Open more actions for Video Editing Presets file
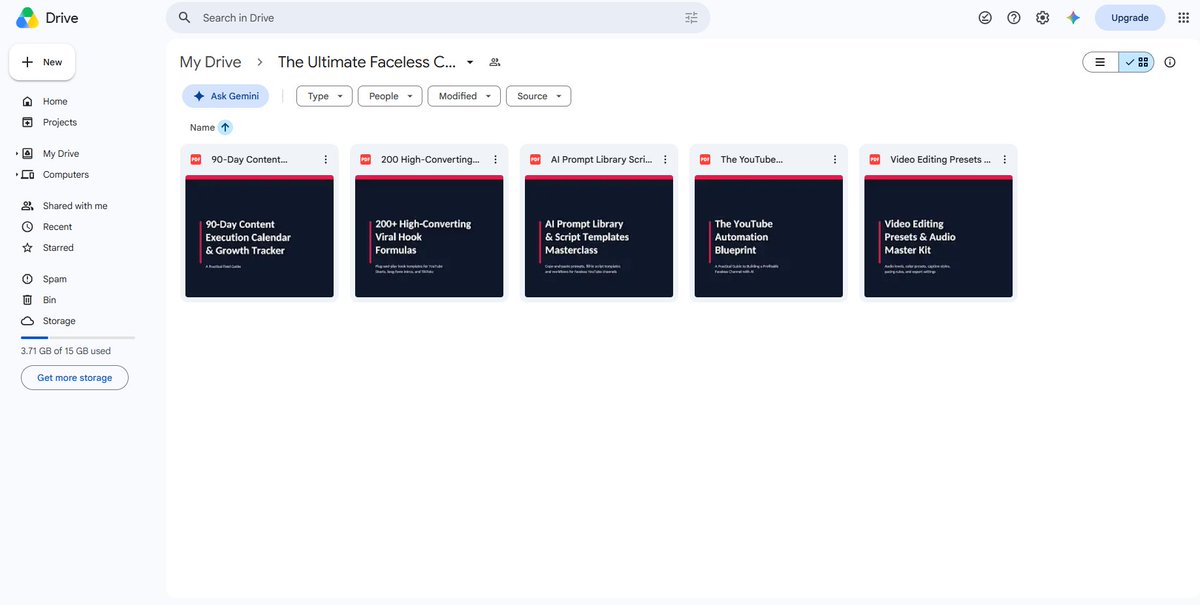Image resolution: width=1200 pixels, height=605 pixels. (x=1005, y=159)
